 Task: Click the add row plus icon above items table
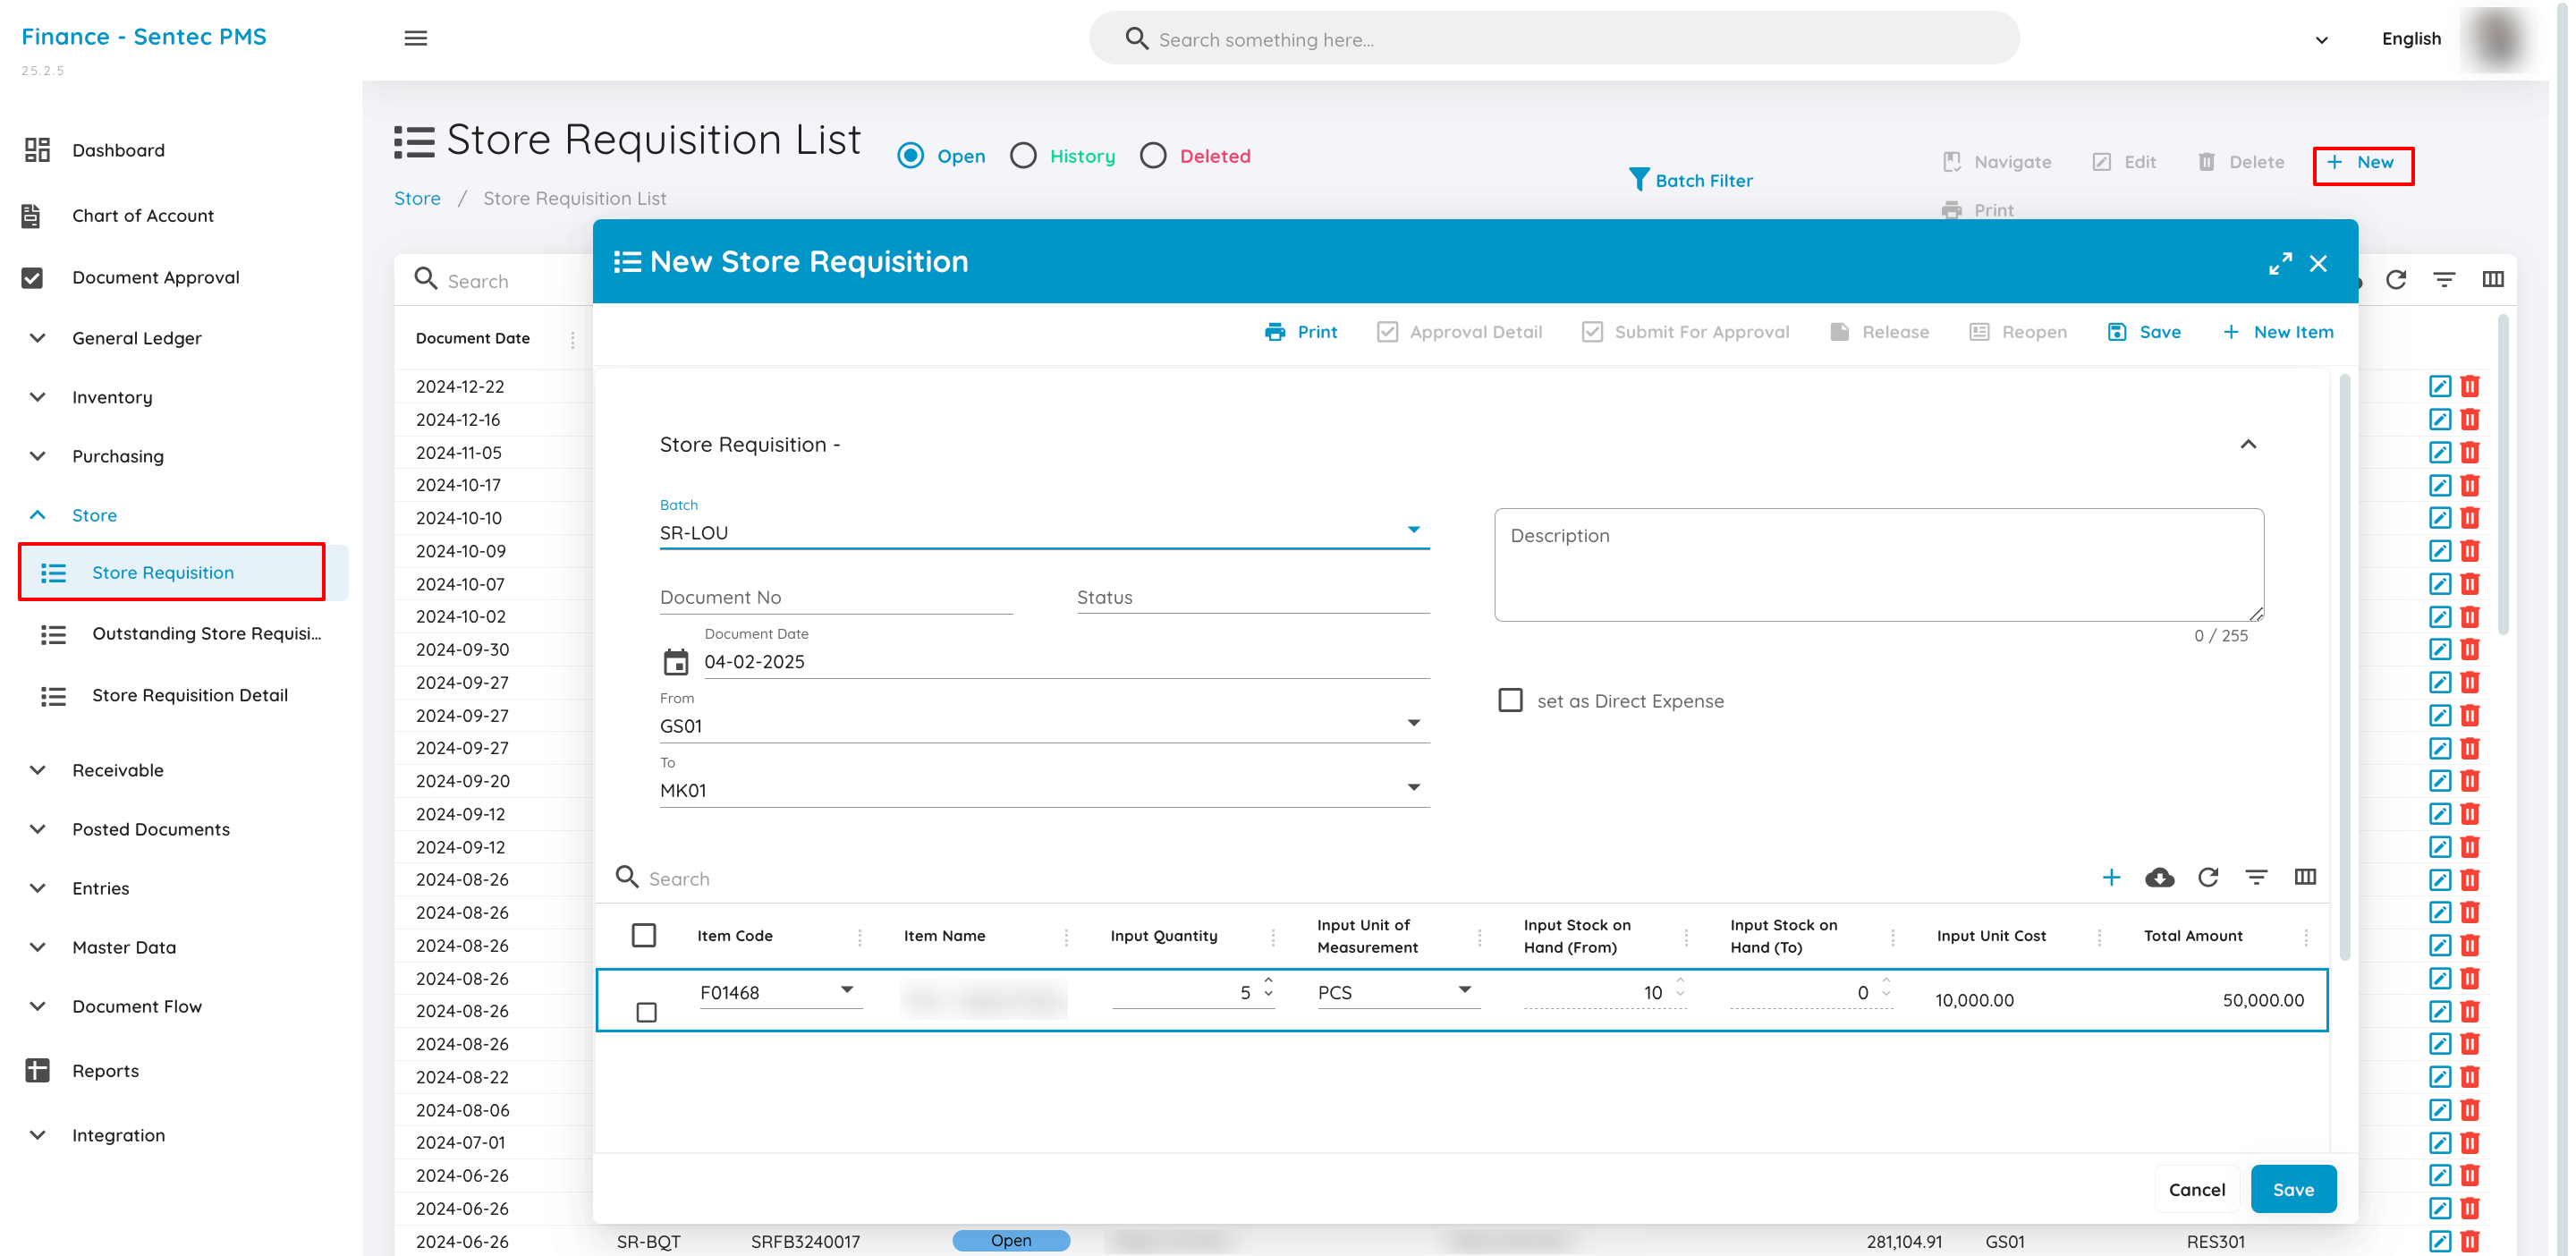(x=2111, y=877)
